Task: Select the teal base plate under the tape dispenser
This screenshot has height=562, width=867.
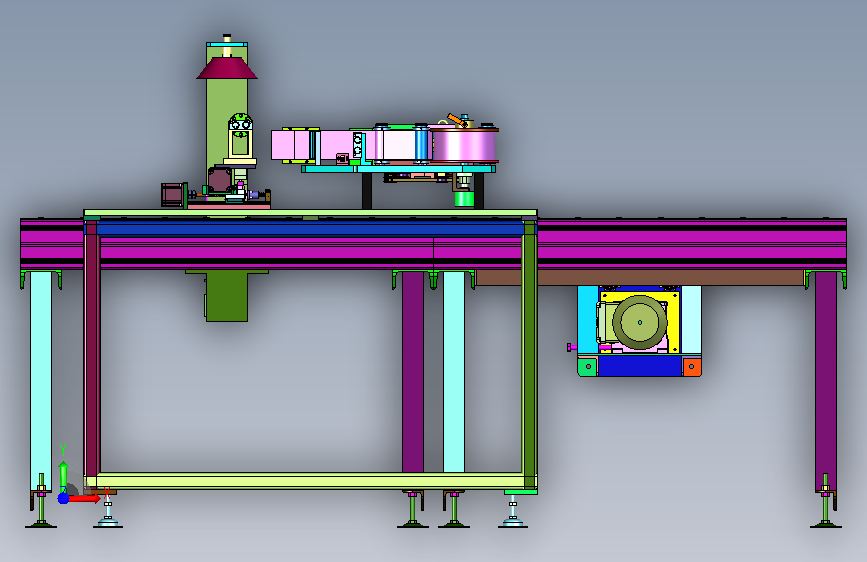Action: (x=398, y=169)
